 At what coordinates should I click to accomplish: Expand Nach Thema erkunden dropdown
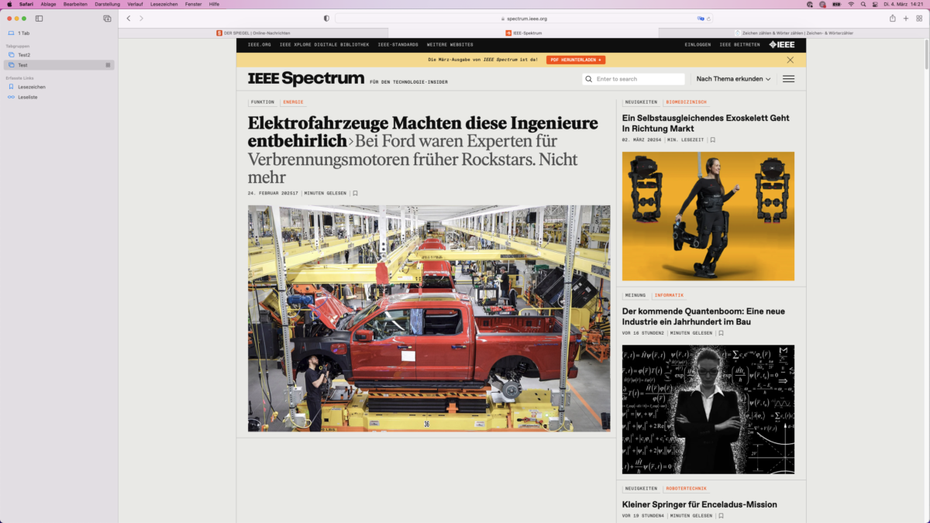click(733, 79)
